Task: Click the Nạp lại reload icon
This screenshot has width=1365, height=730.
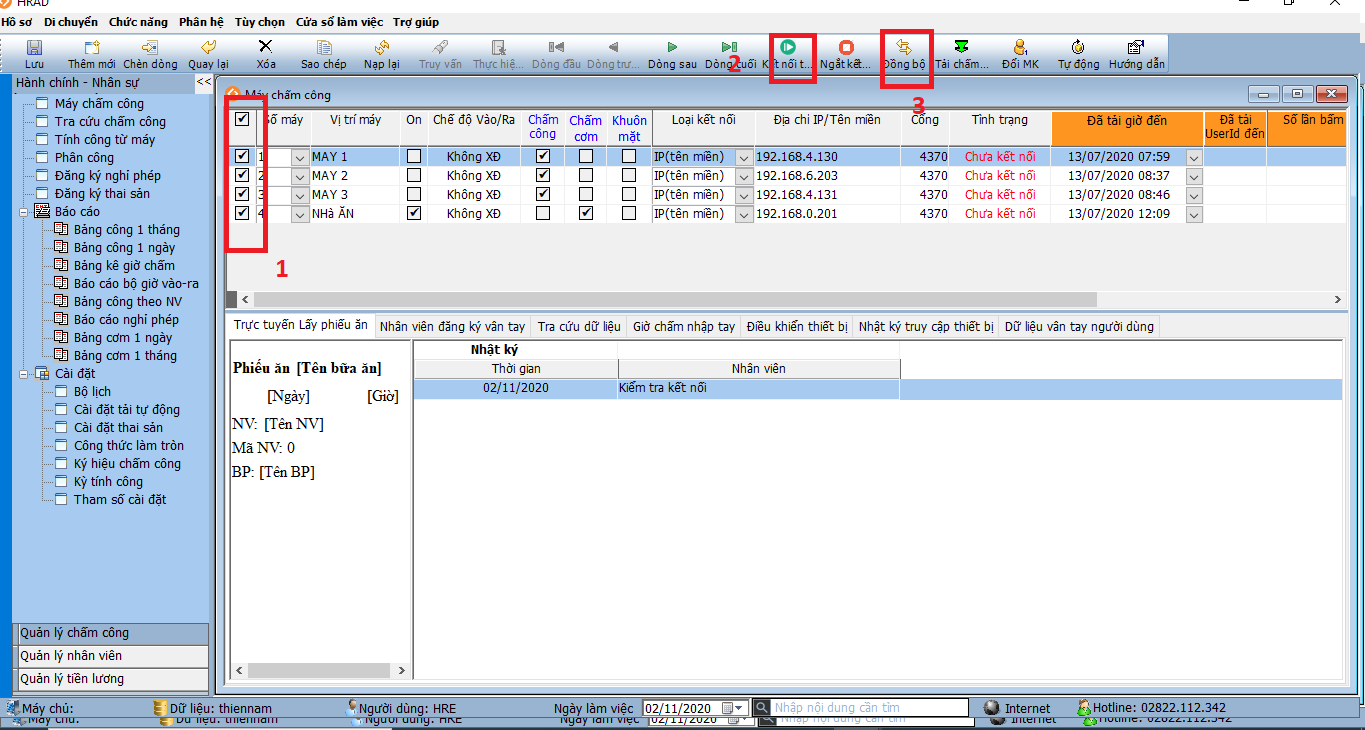Action: (x=382, y=47)
